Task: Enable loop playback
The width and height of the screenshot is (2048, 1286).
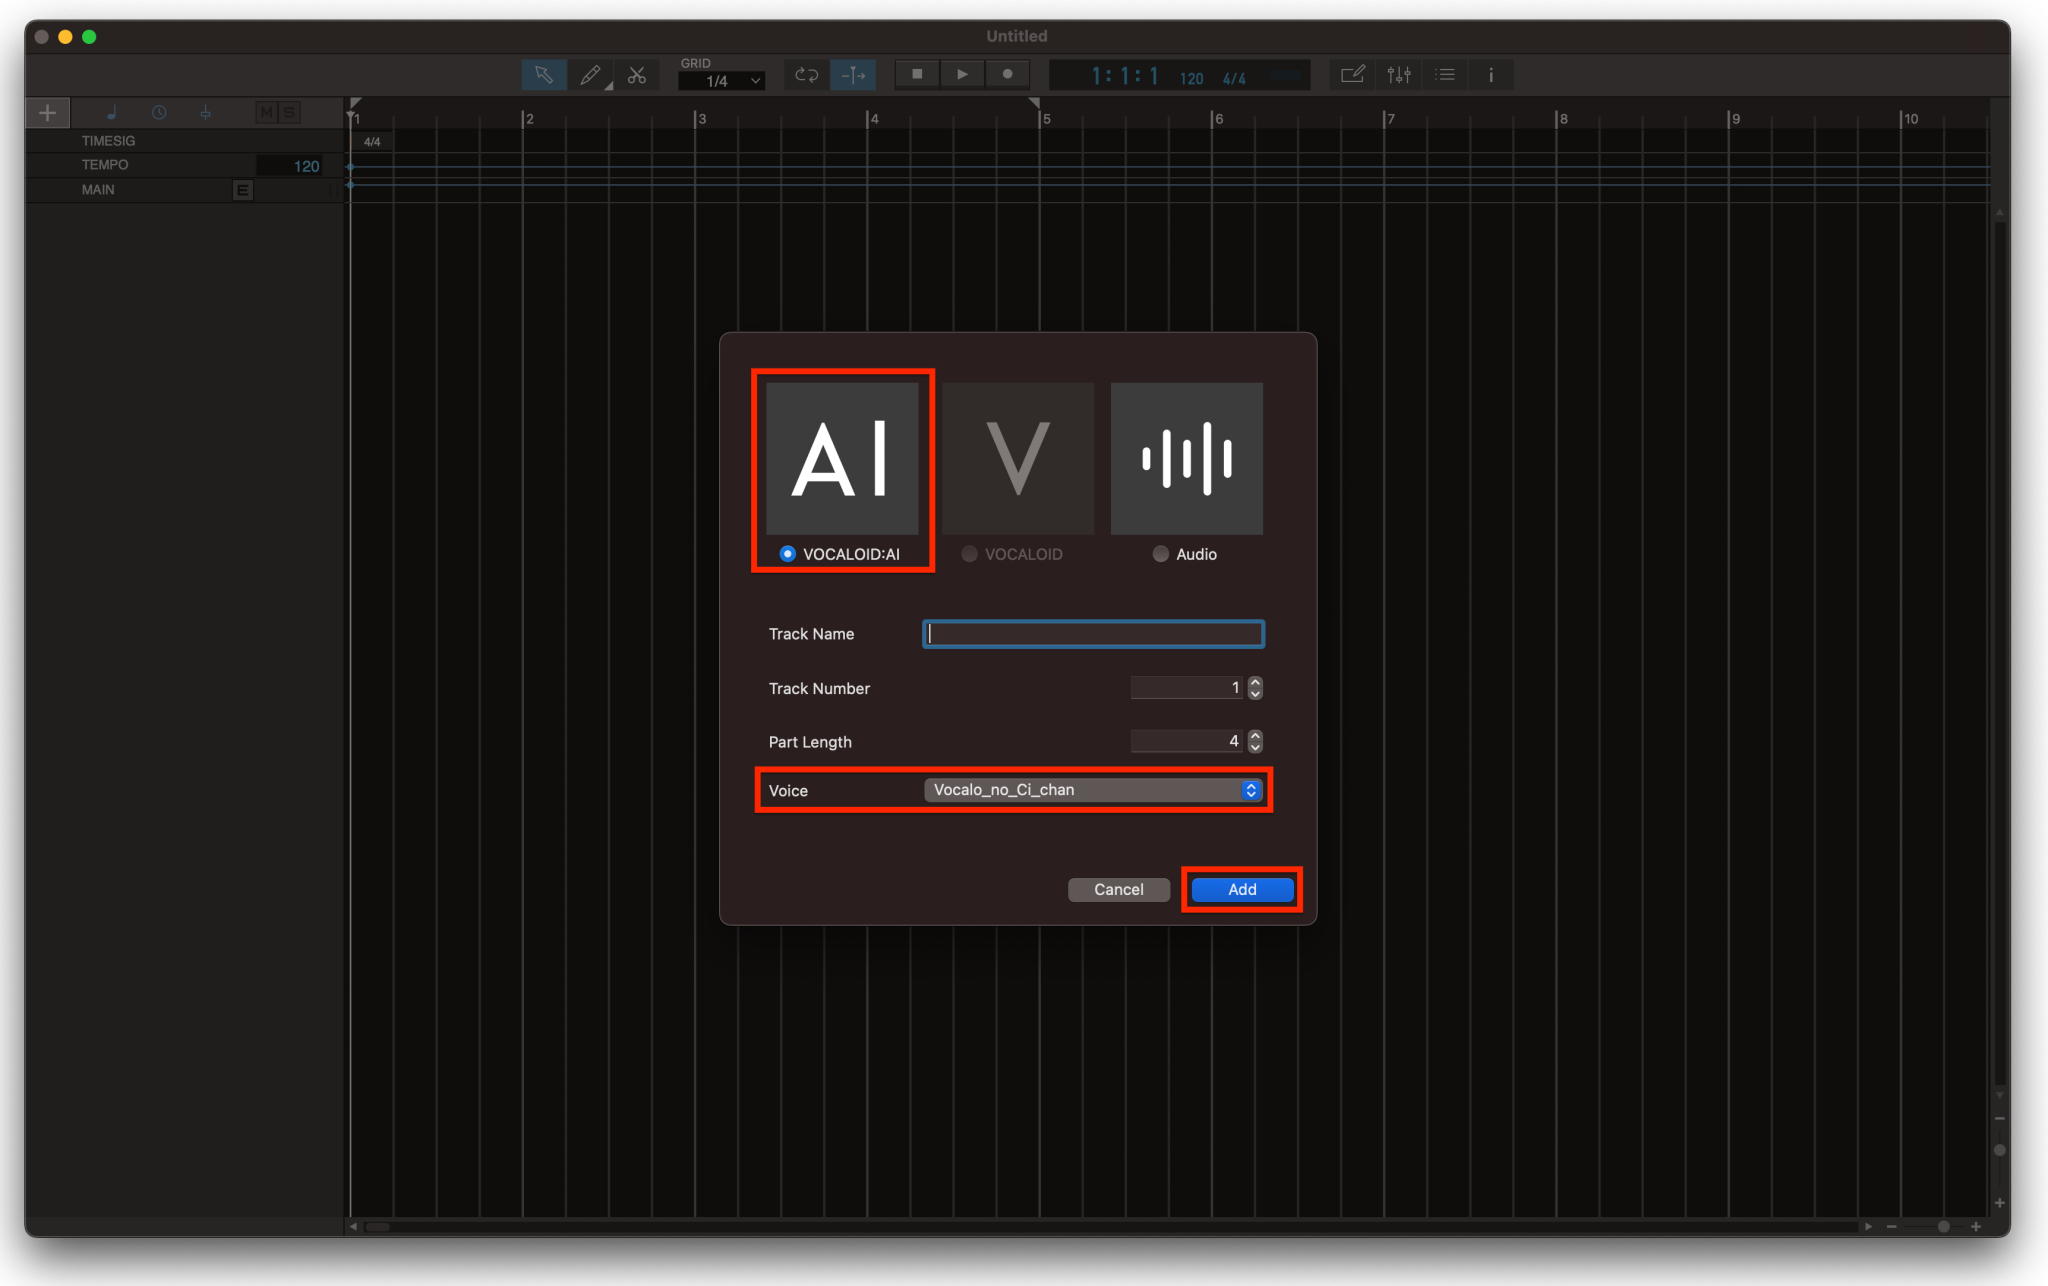Action: coord(805,74)
